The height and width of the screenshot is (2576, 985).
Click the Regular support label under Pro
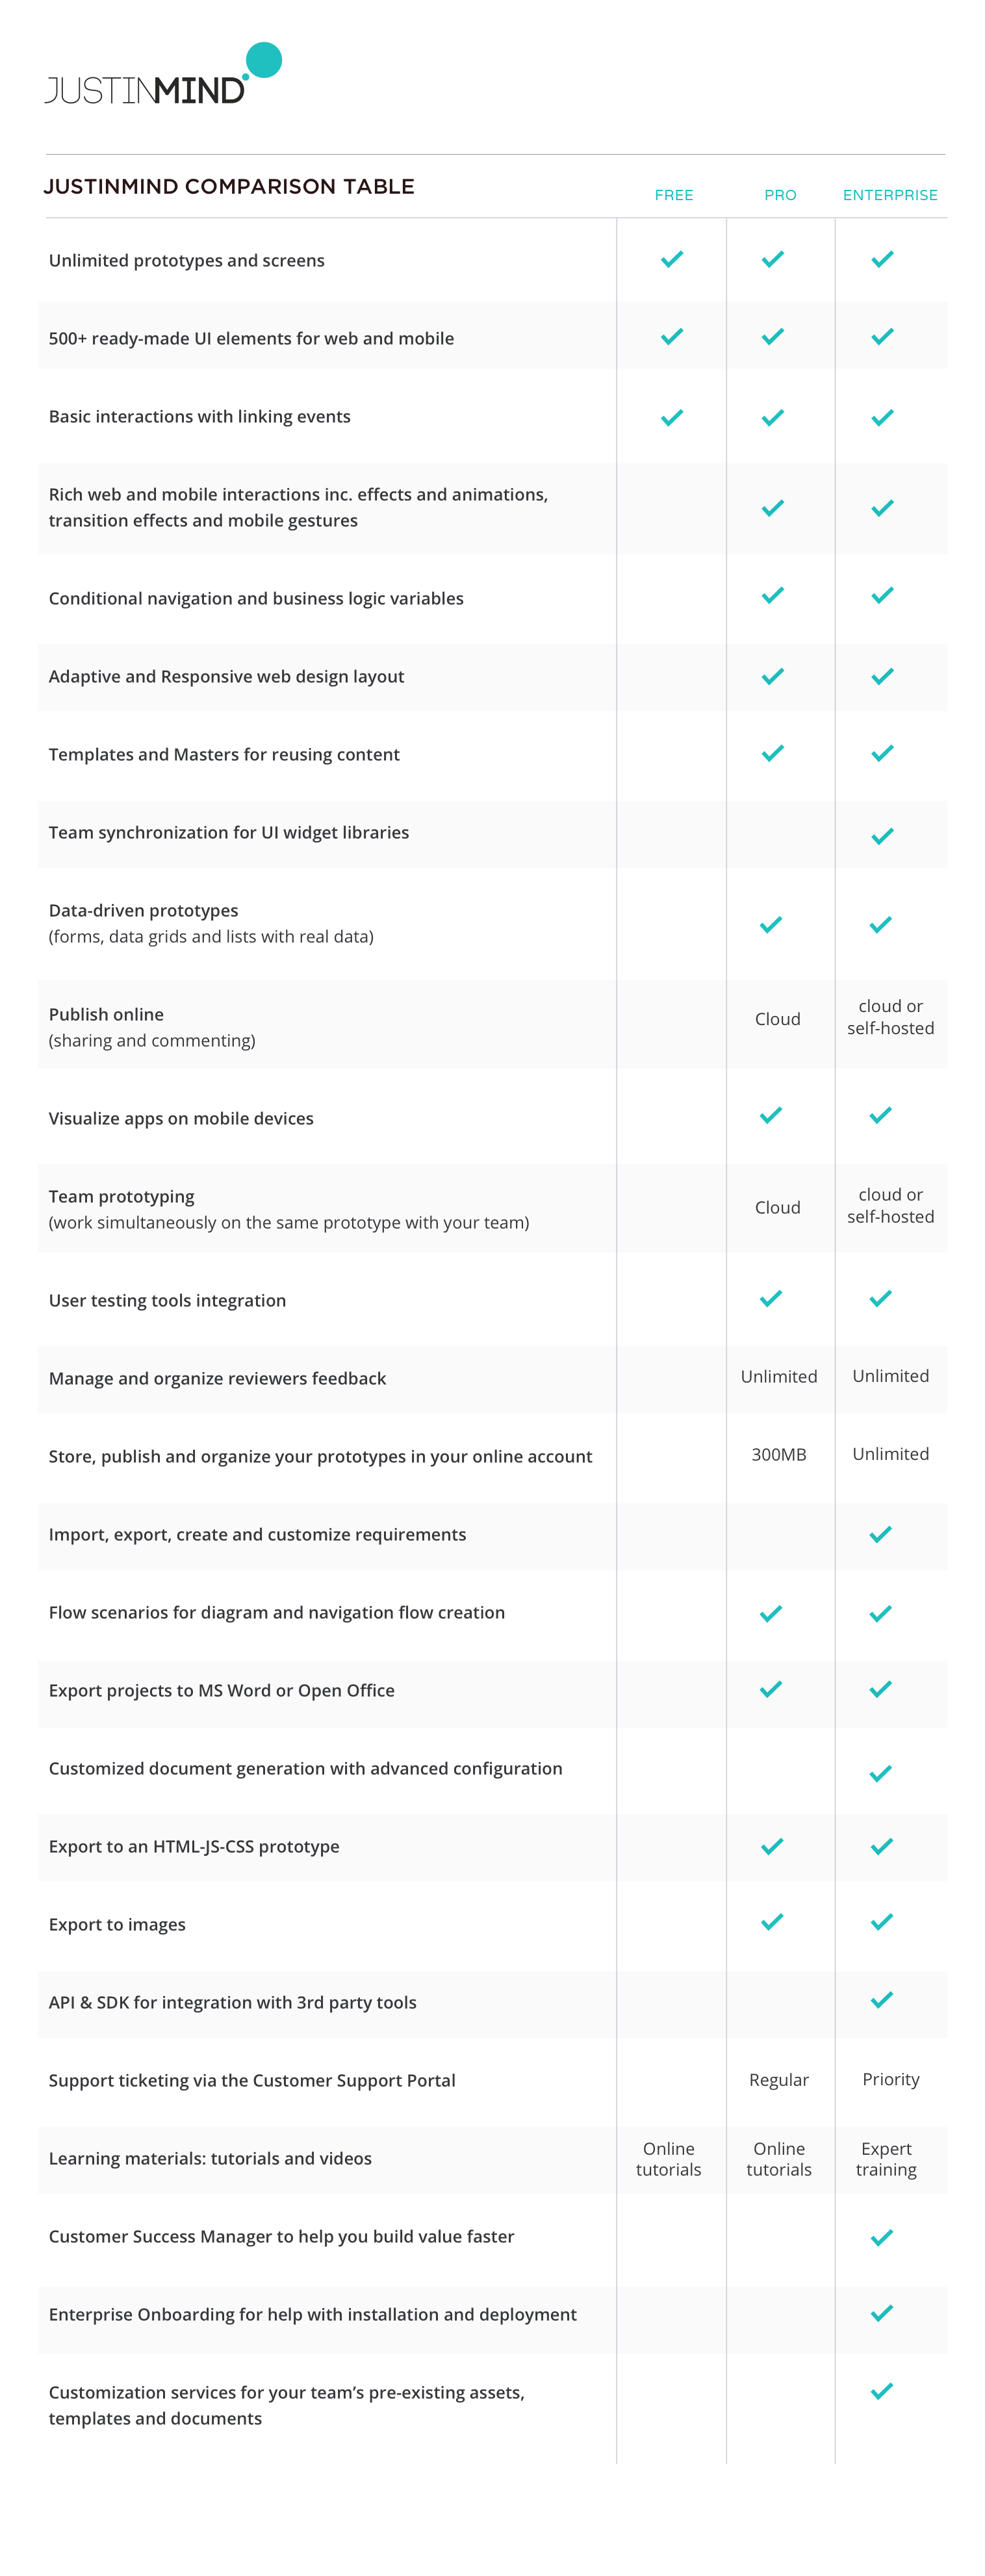(778, 2079)
